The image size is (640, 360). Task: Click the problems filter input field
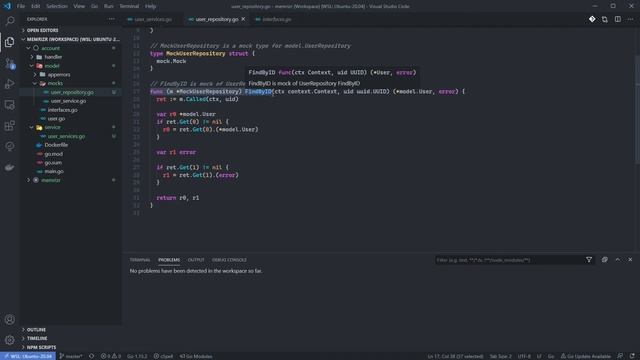pos(509,260)
